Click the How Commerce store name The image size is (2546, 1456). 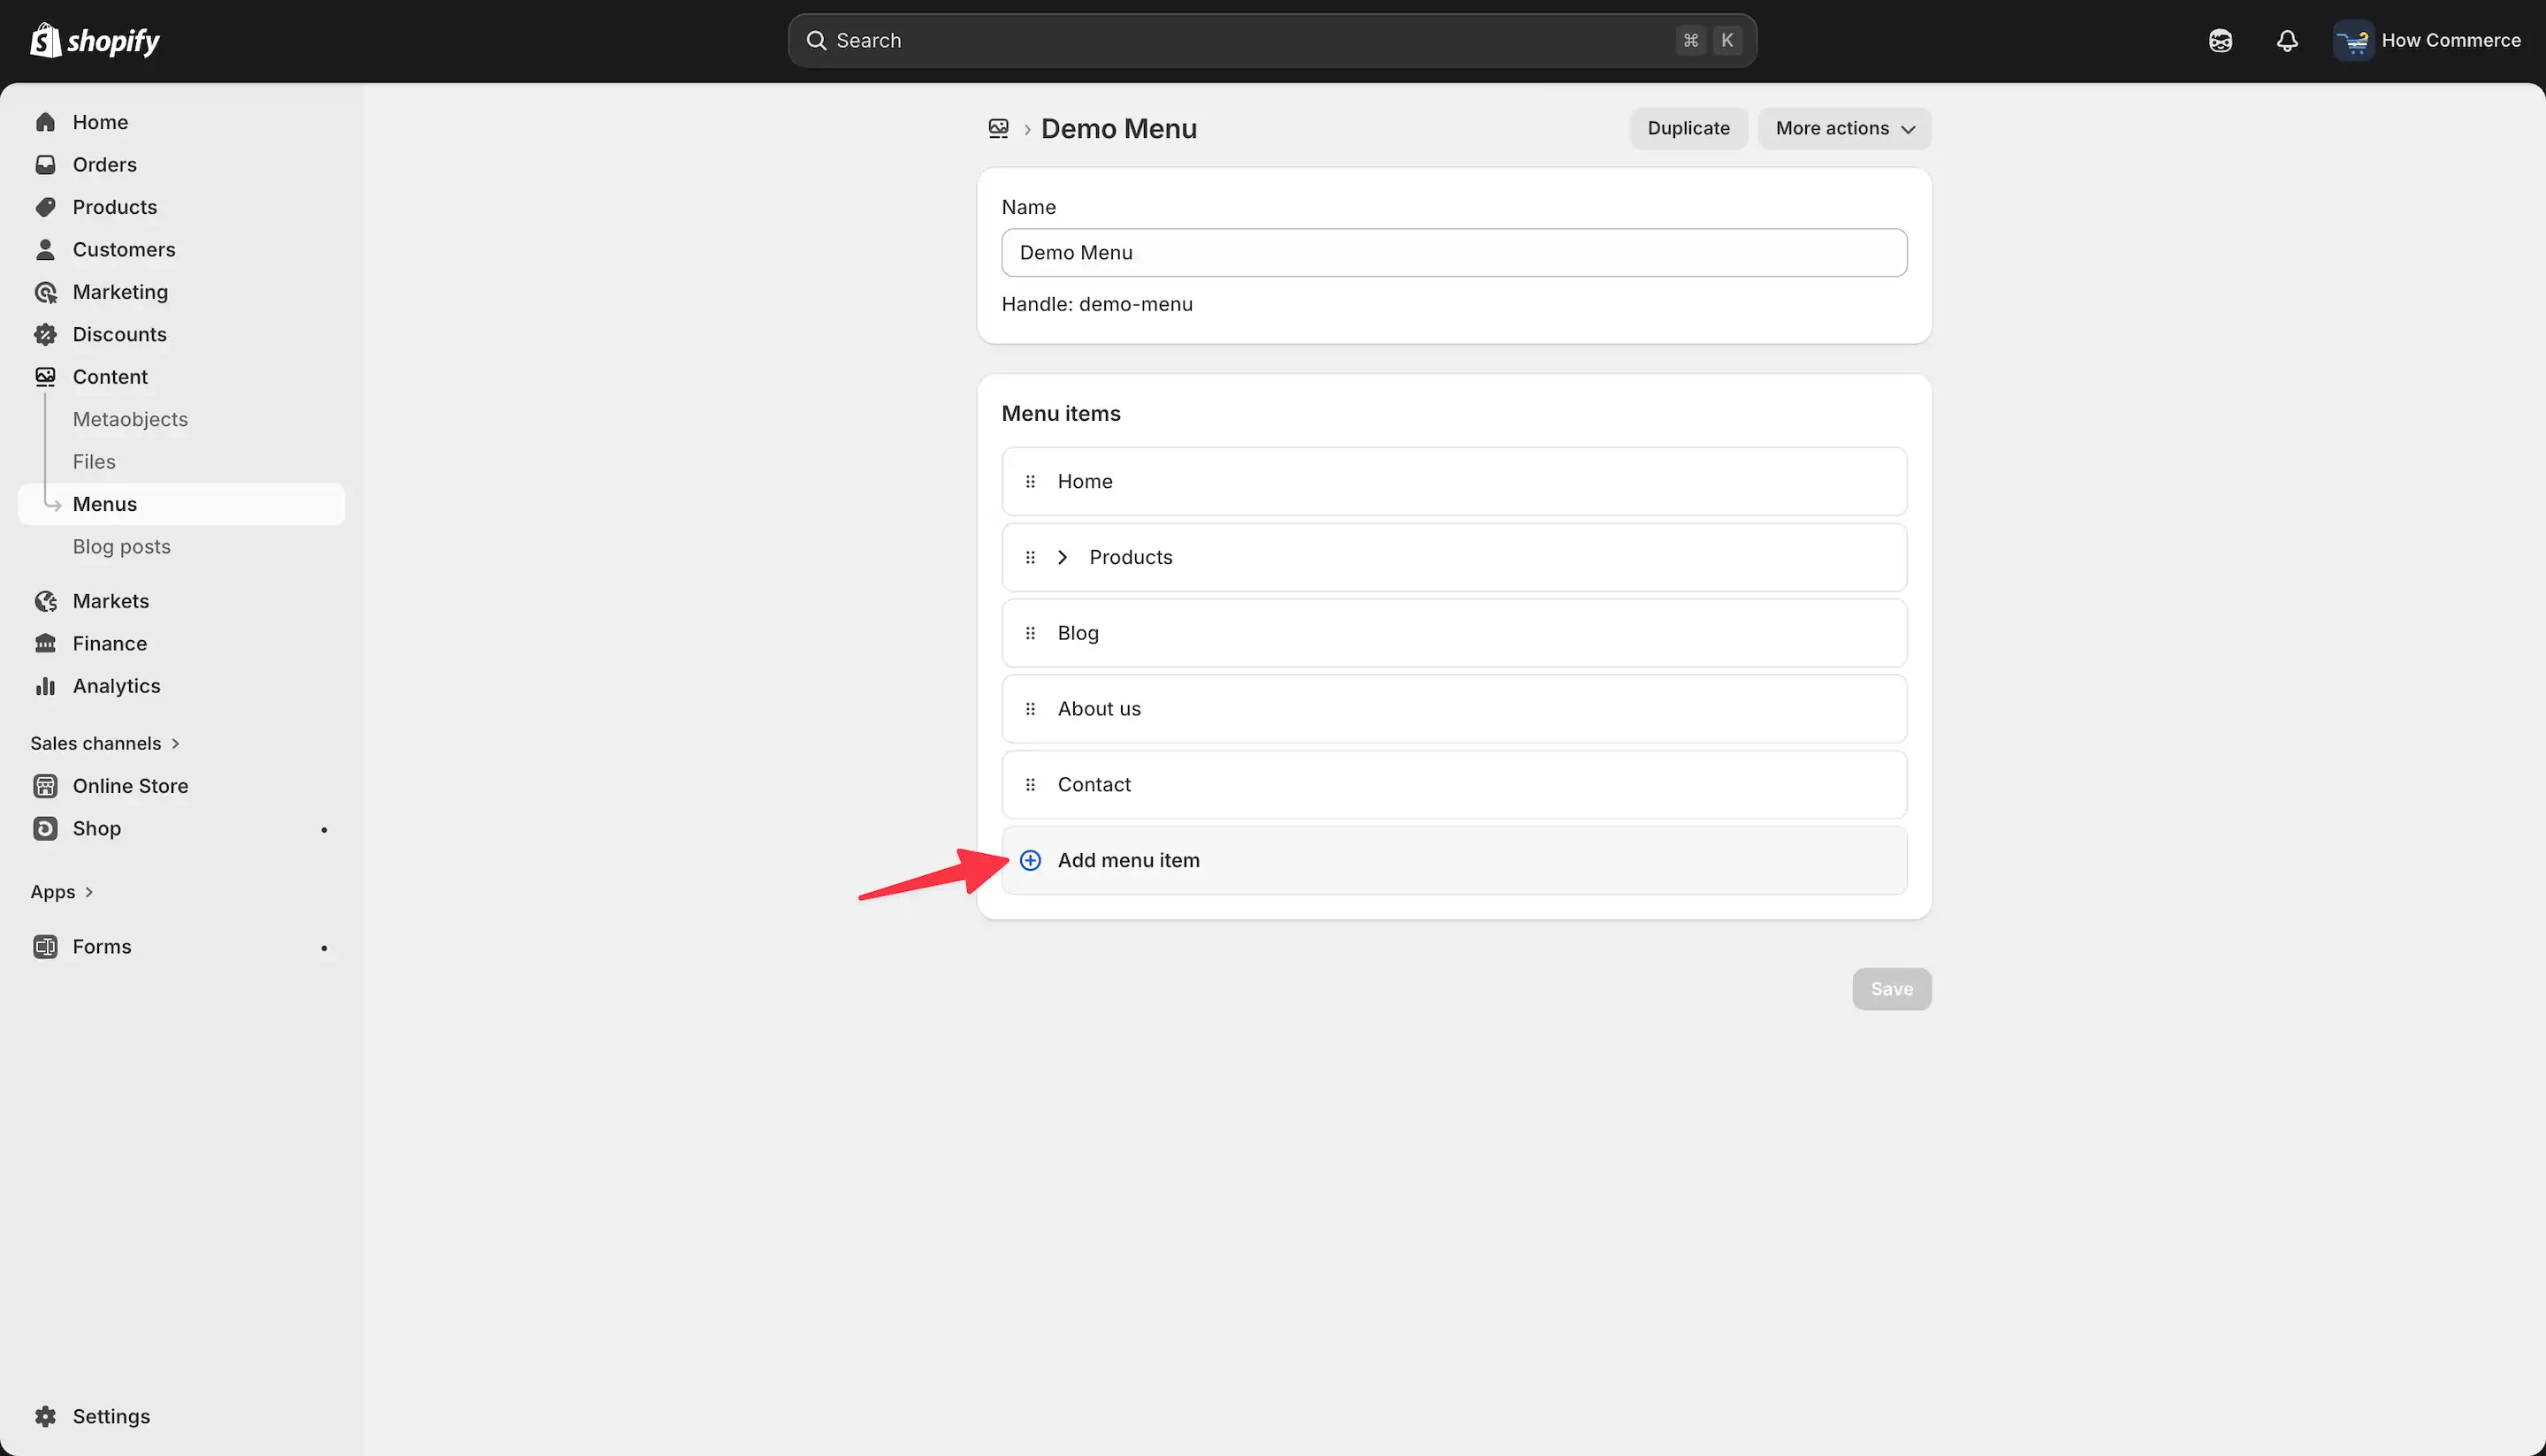click(2451, 40)
